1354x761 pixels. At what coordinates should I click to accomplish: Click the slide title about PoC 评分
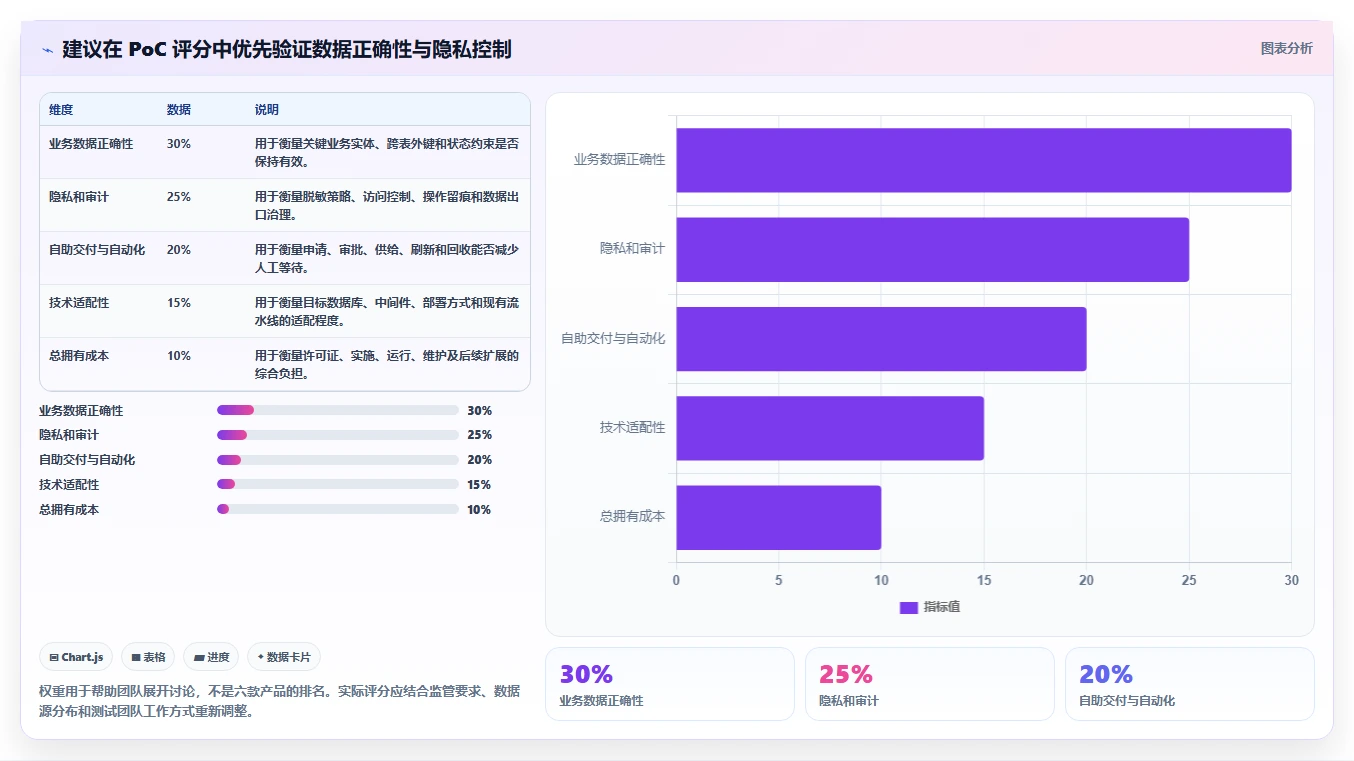click(287, 49)
